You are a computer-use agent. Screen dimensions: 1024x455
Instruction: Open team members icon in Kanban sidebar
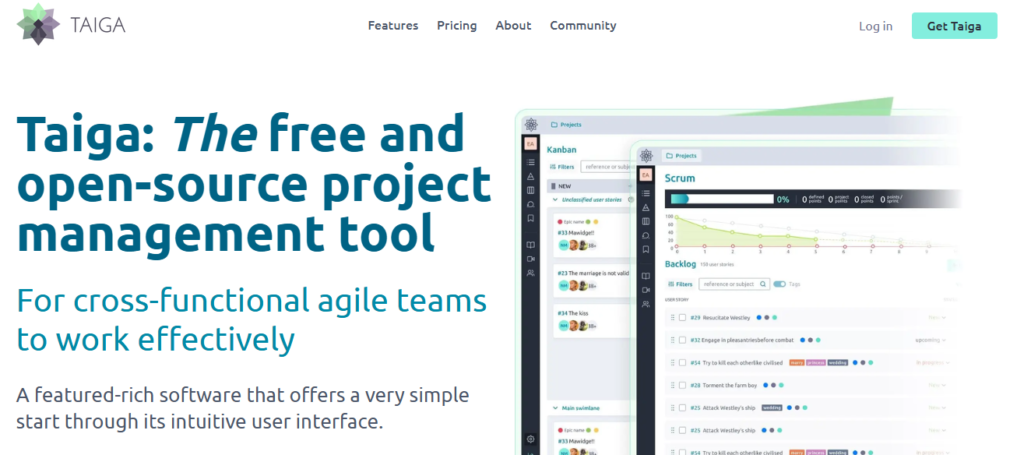531,273
